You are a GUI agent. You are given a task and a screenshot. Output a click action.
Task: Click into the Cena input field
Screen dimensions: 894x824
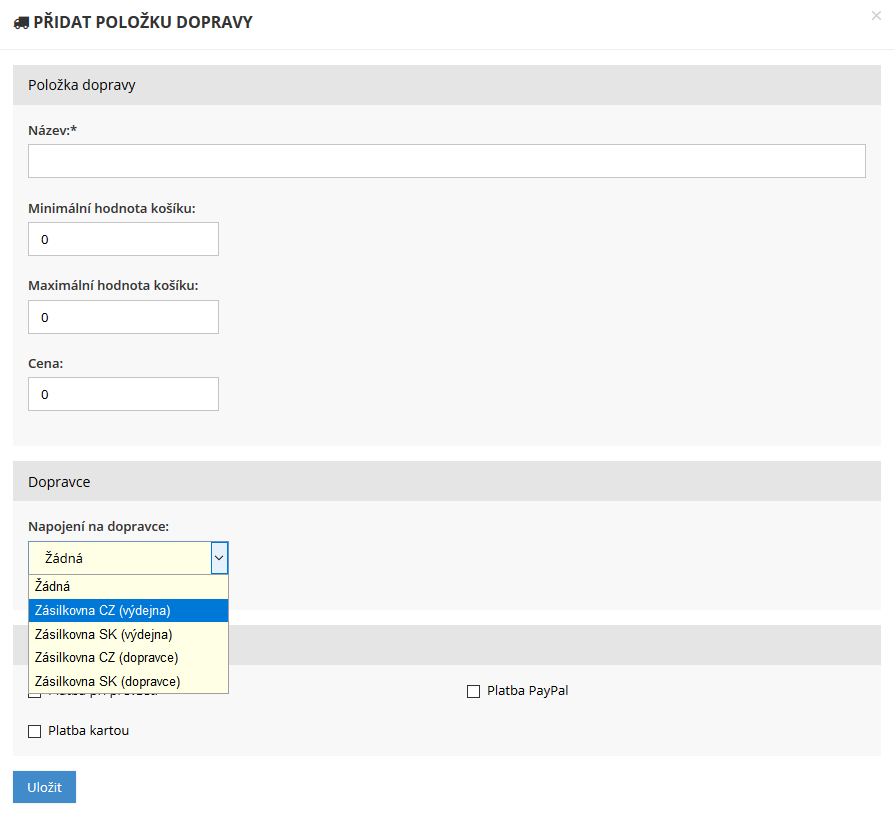click(x=123, y=394)
